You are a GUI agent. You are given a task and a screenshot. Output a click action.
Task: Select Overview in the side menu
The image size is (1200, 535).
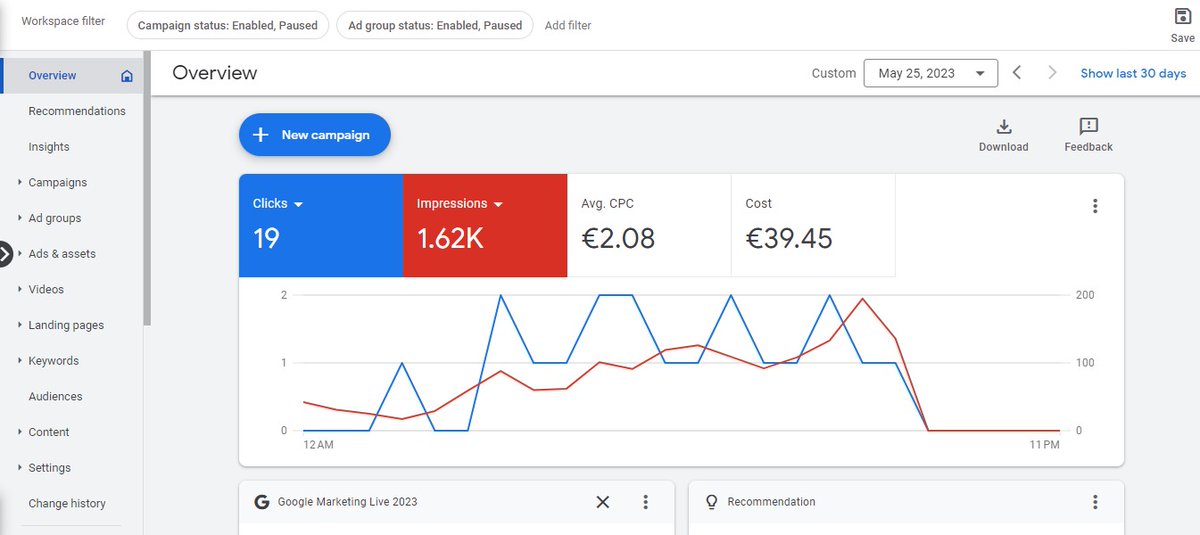coord(72,76)
